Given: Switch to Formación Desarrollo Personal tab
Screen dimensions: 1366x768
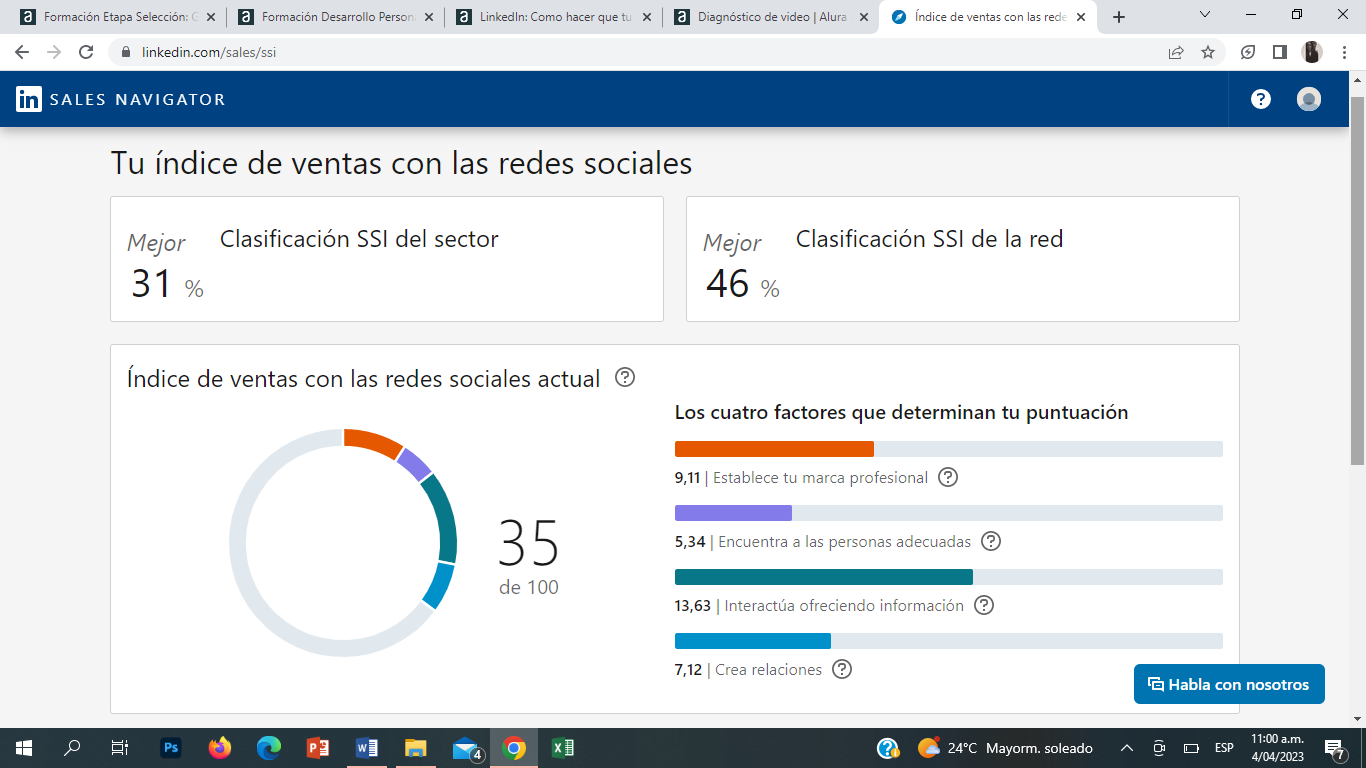Looking at the screenshot, I should [x=337, y=17].
